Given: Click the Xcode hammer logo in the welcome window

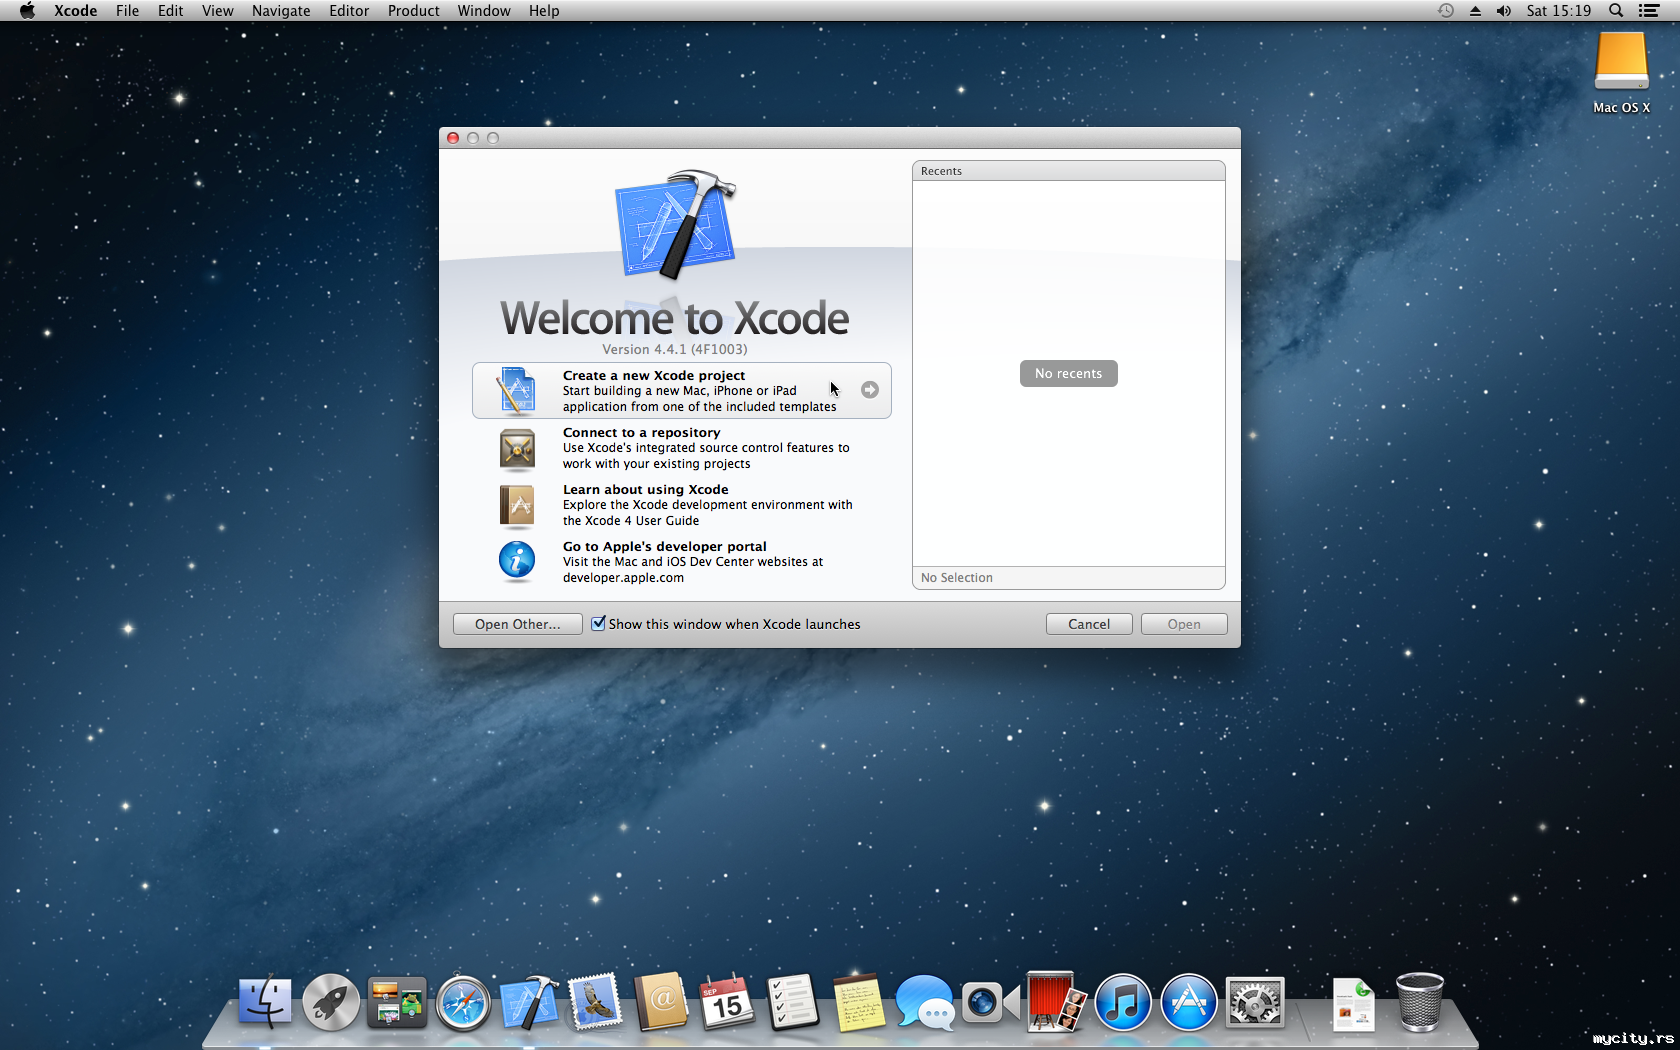Looking at the screenshot, I should pos(675,224).
